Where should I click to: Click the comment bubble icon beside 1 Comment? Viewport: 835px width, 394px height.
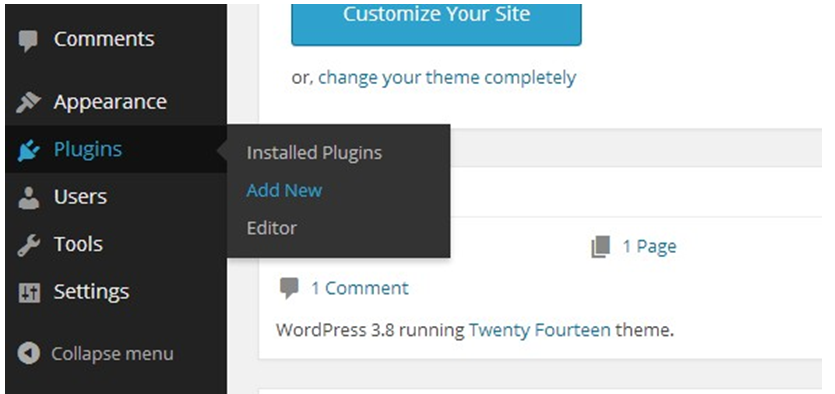click(289, 288)
